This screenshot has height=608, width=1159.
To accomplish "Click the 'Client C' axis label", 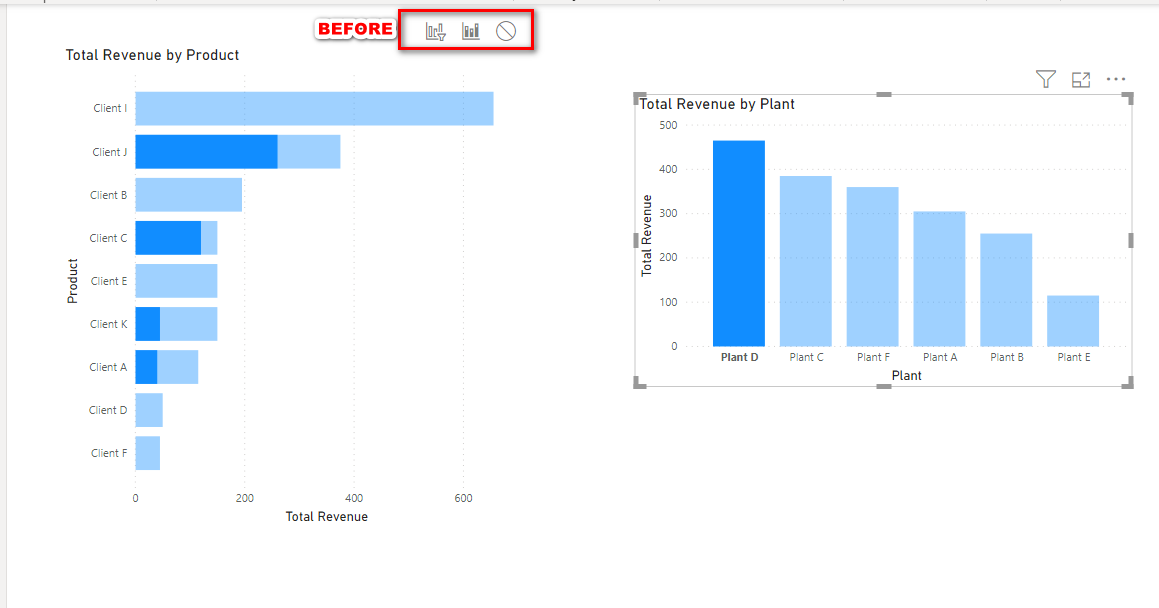I will (108, 238).
